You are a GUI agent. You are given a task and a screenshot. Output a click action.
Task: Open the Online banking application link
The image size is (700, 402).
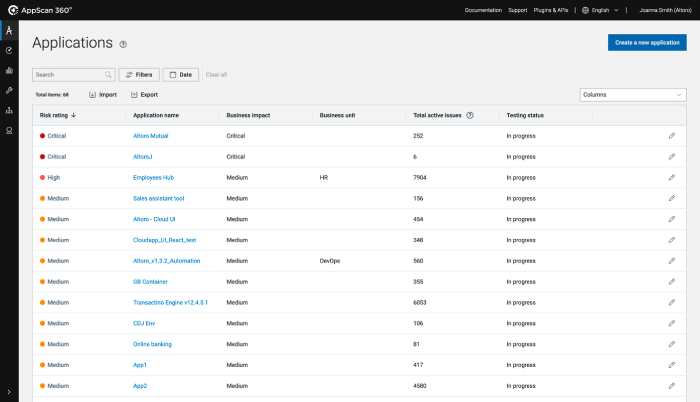[152, 344]
